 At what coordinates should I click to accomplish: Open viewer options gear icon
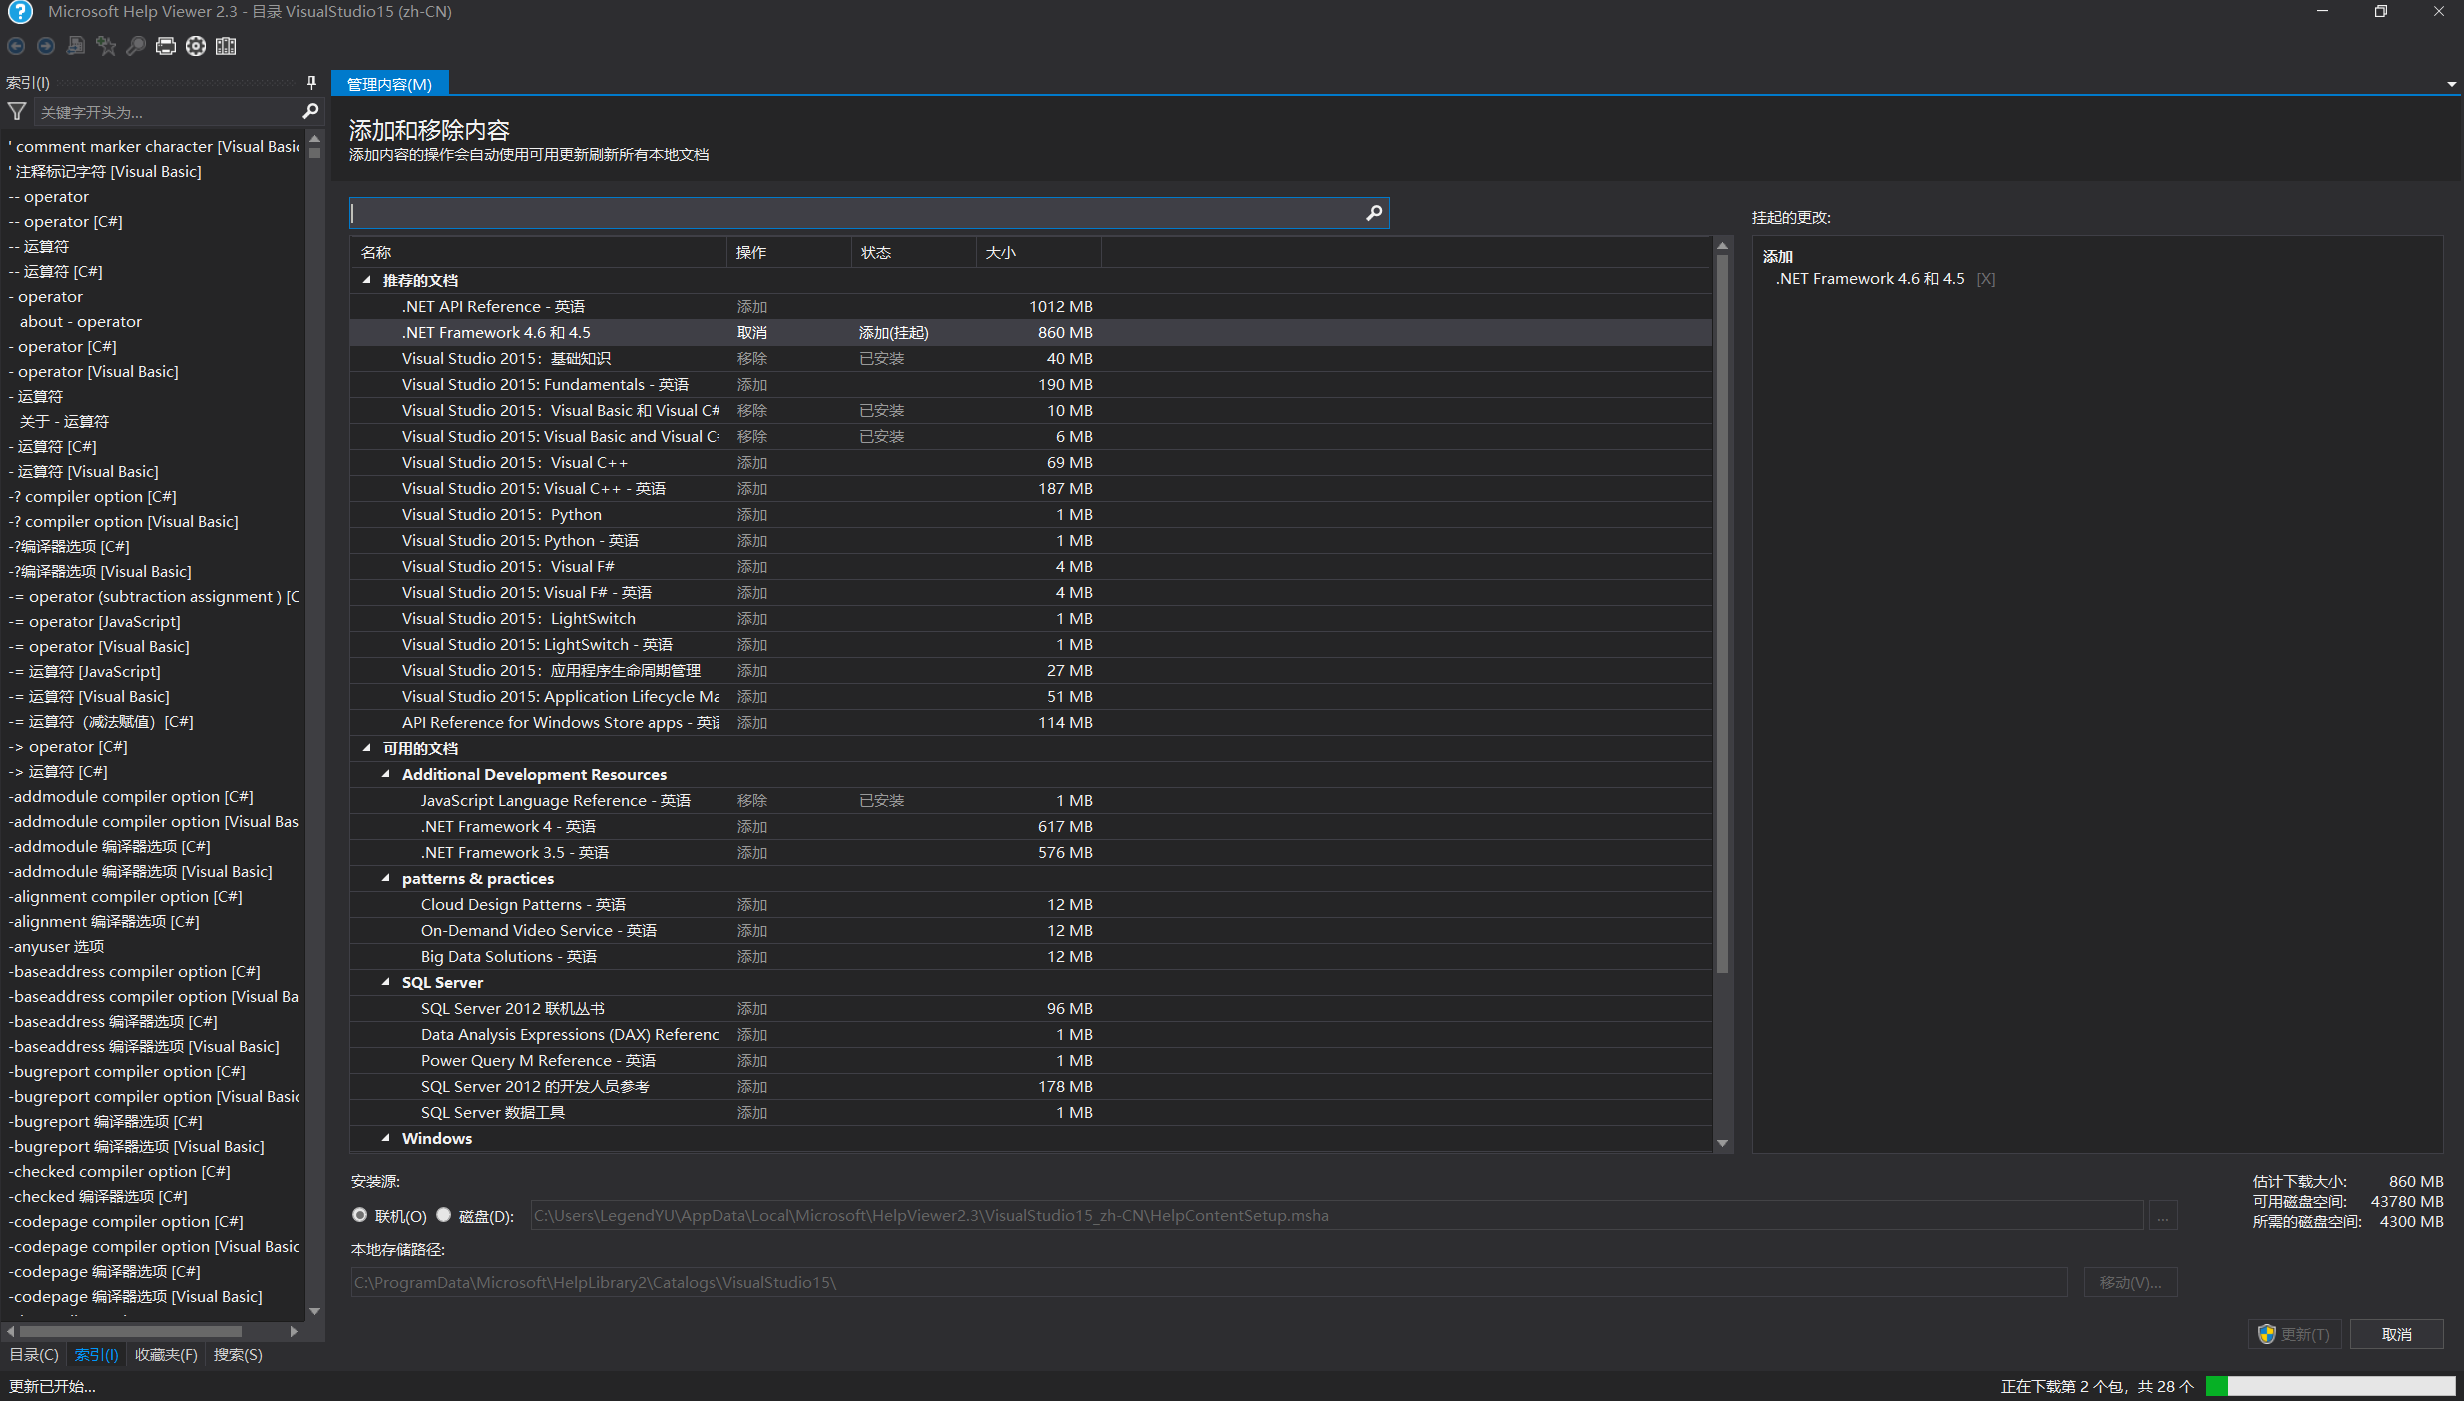(196, 46)
